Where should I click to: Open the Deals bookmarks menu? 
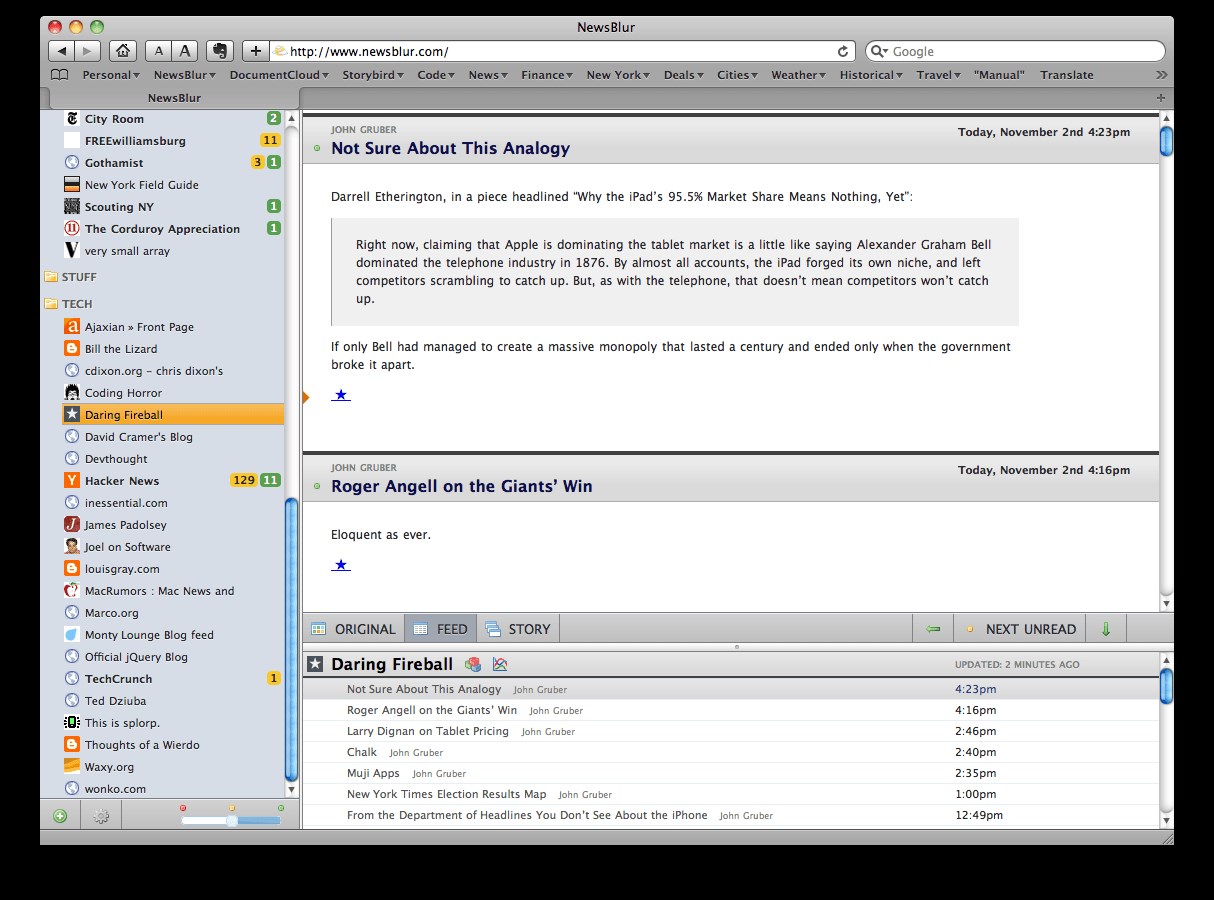684,75
